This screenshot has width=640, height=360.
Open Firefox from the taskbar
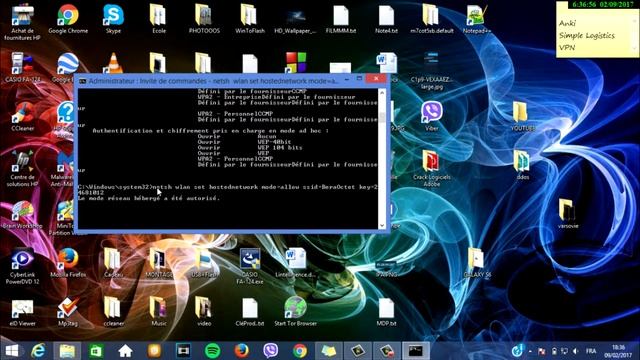click(241, 351)
